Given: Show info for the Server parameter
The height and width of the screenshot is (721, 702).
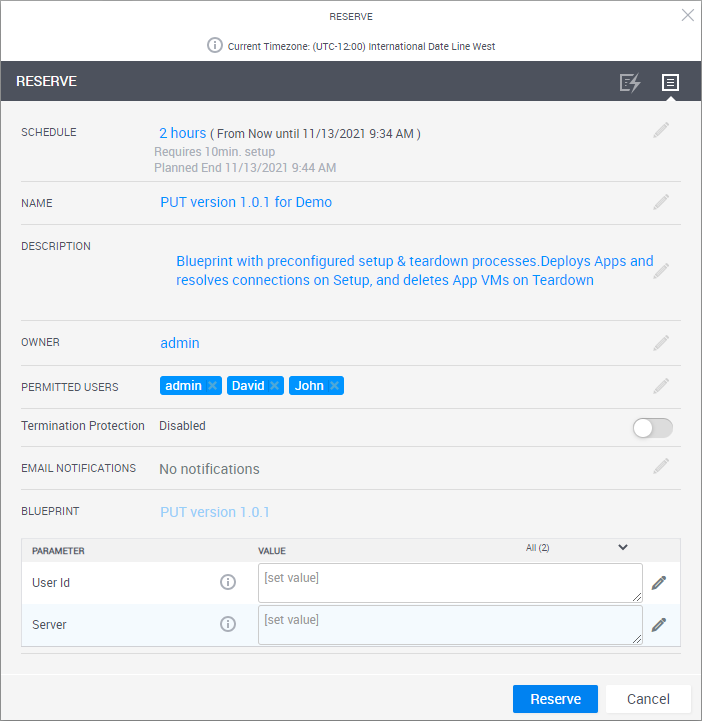Looking at the screenshot, I should [x=228, y=624].
